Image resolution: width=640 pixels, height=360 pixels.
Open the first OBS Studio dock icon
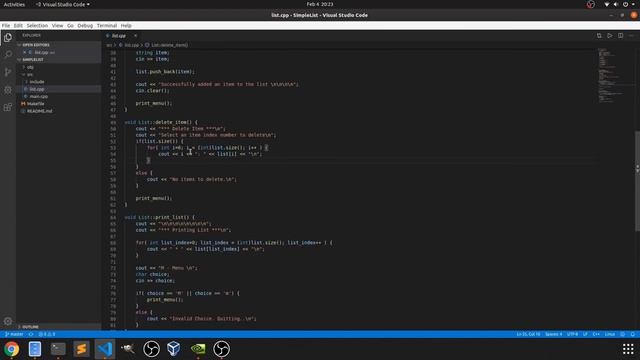[151, 349]
